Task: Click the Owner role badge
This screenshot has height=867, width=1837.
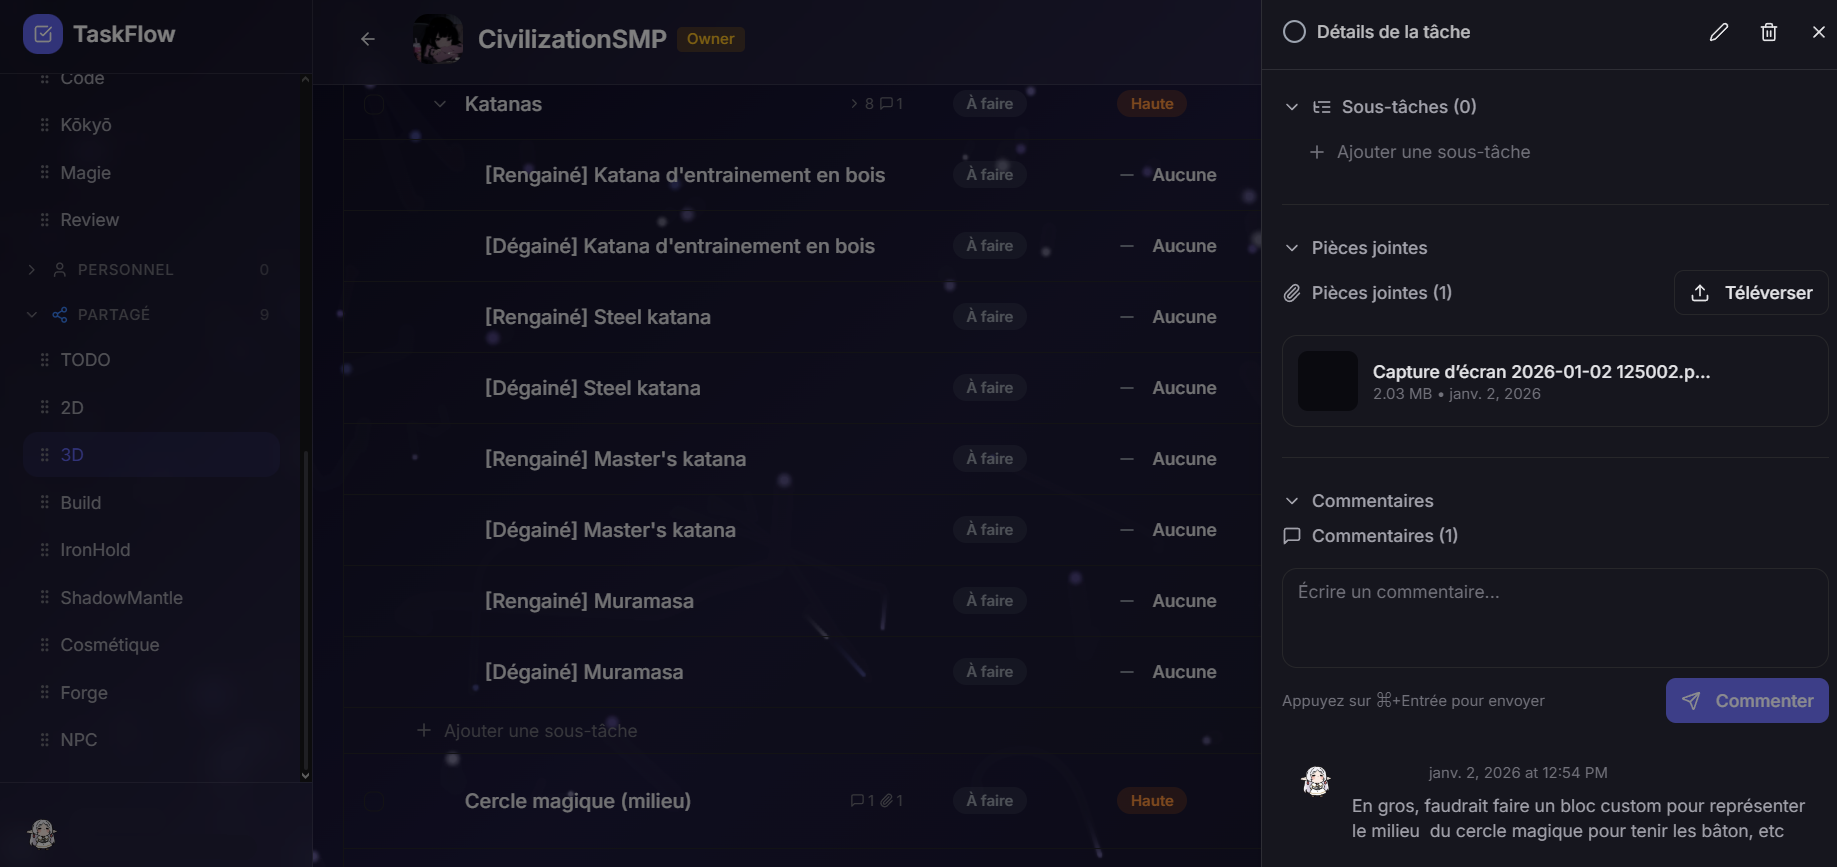Action: point(710,39)
